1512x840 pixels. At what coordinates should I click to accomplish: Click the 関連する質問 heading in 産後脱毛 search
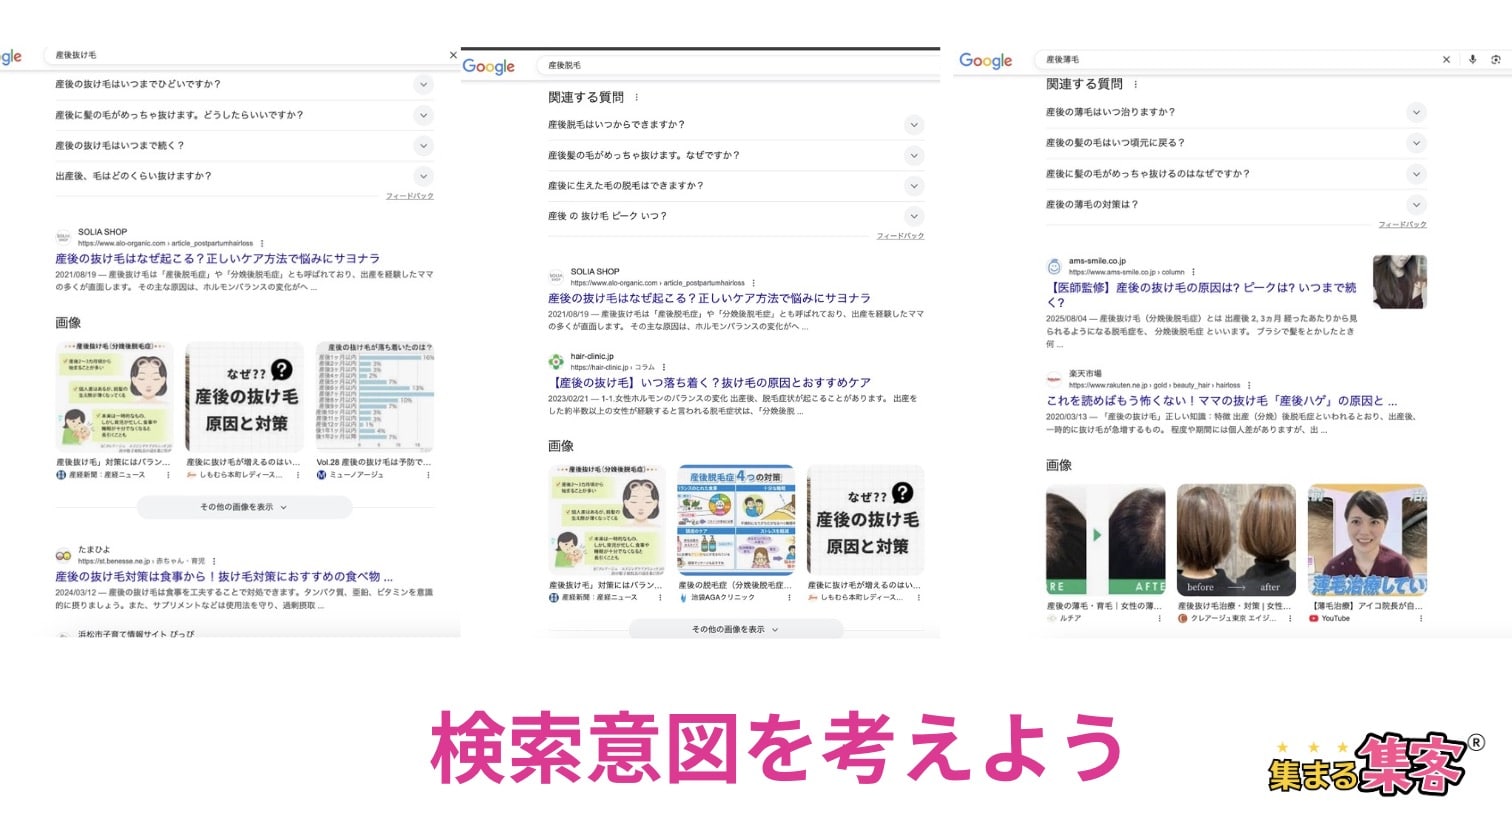pos(586,97)
